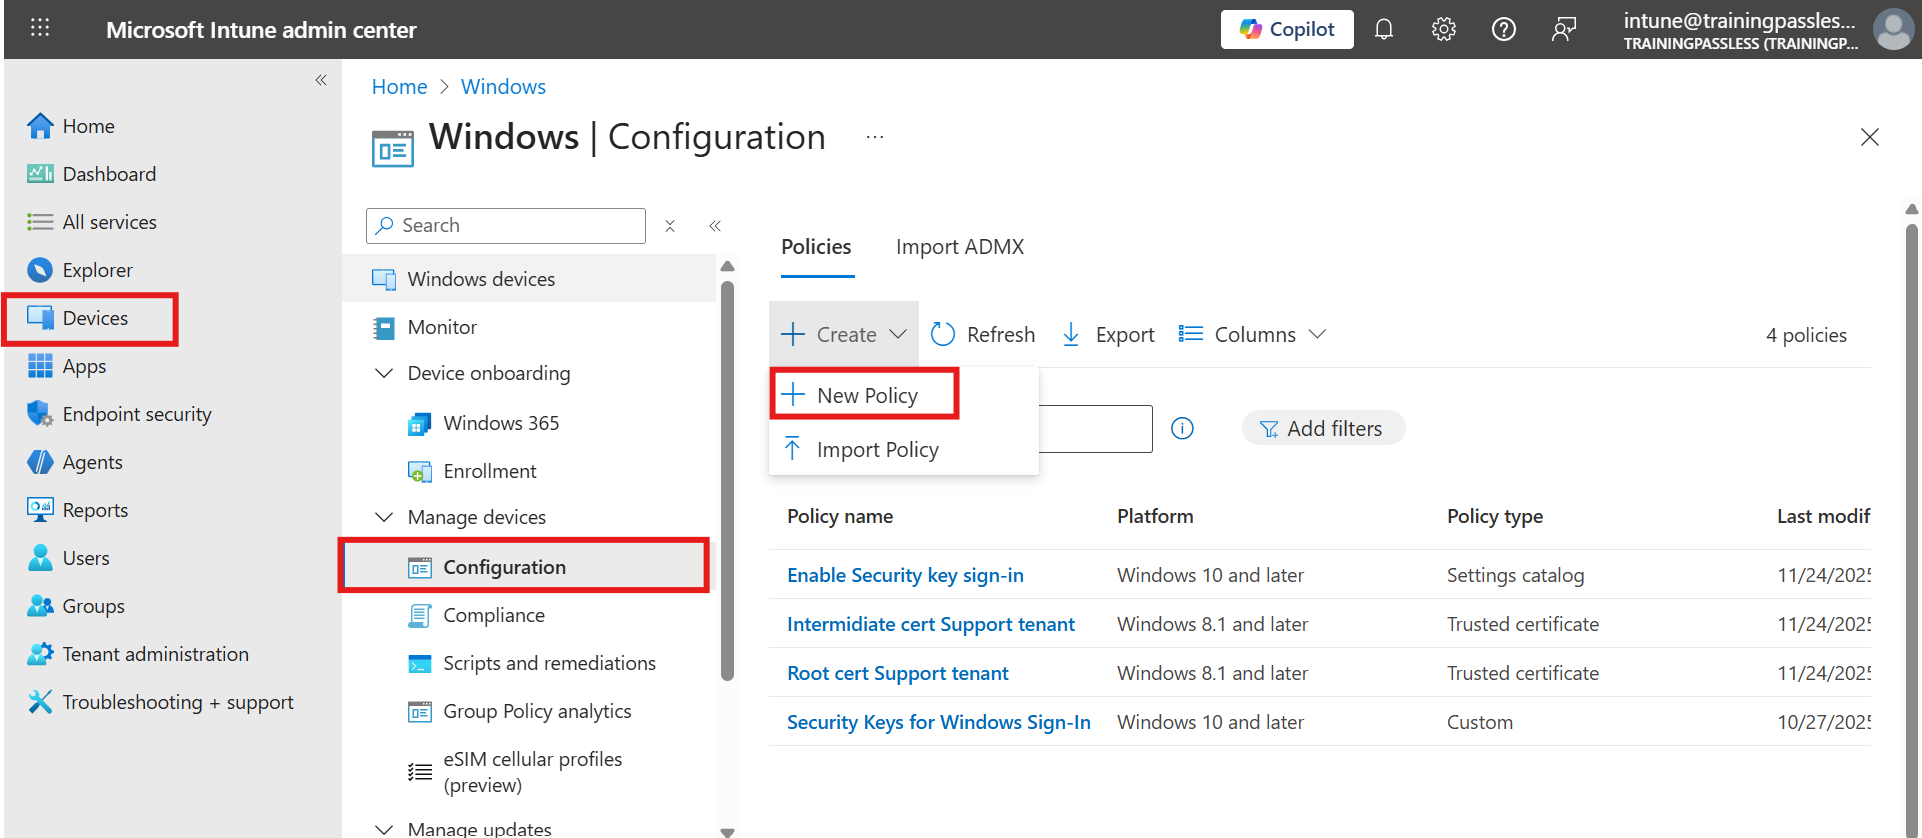Screen dimensions: 1922x838
Task: Open Users in left navigation
Action: point(69,558)
